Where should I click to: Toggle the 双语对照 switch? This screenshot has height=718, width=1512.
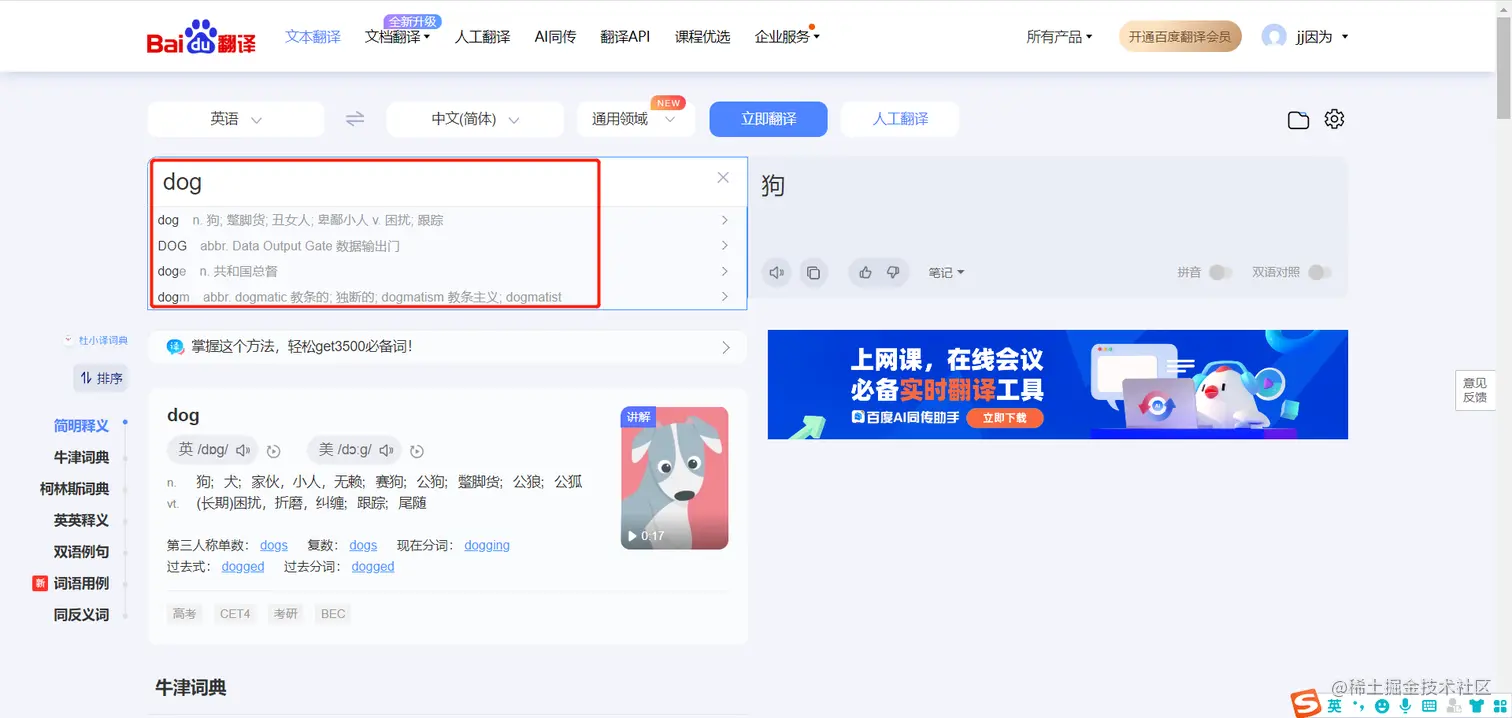[1319, 272]
